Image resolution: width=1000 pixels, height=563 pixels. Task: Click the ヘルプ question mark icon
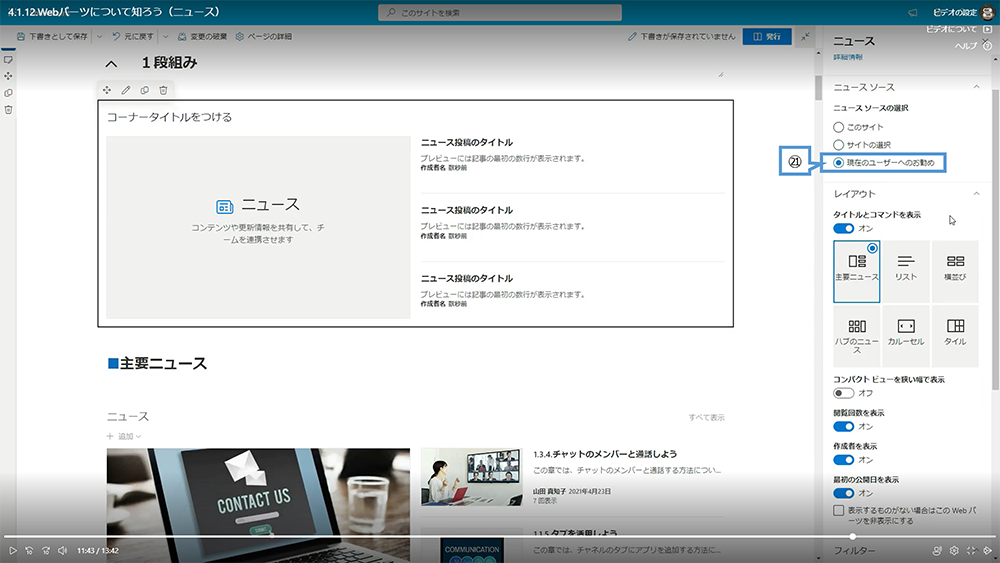coord(987,46)
